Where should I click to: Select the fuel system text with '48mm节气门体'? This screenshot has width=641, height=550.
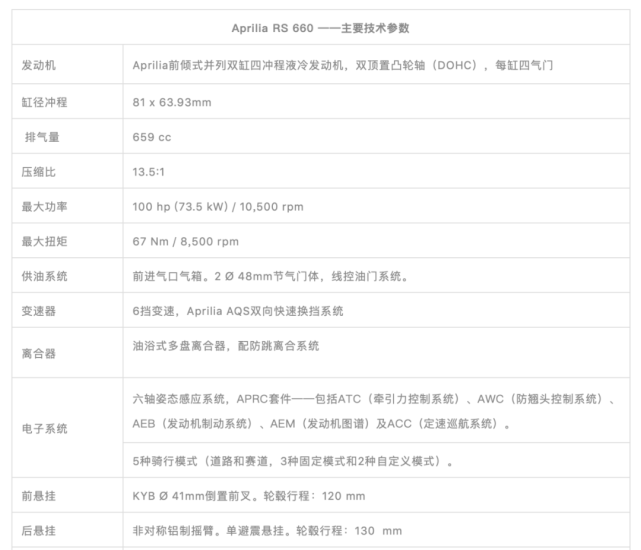point(270,276)
